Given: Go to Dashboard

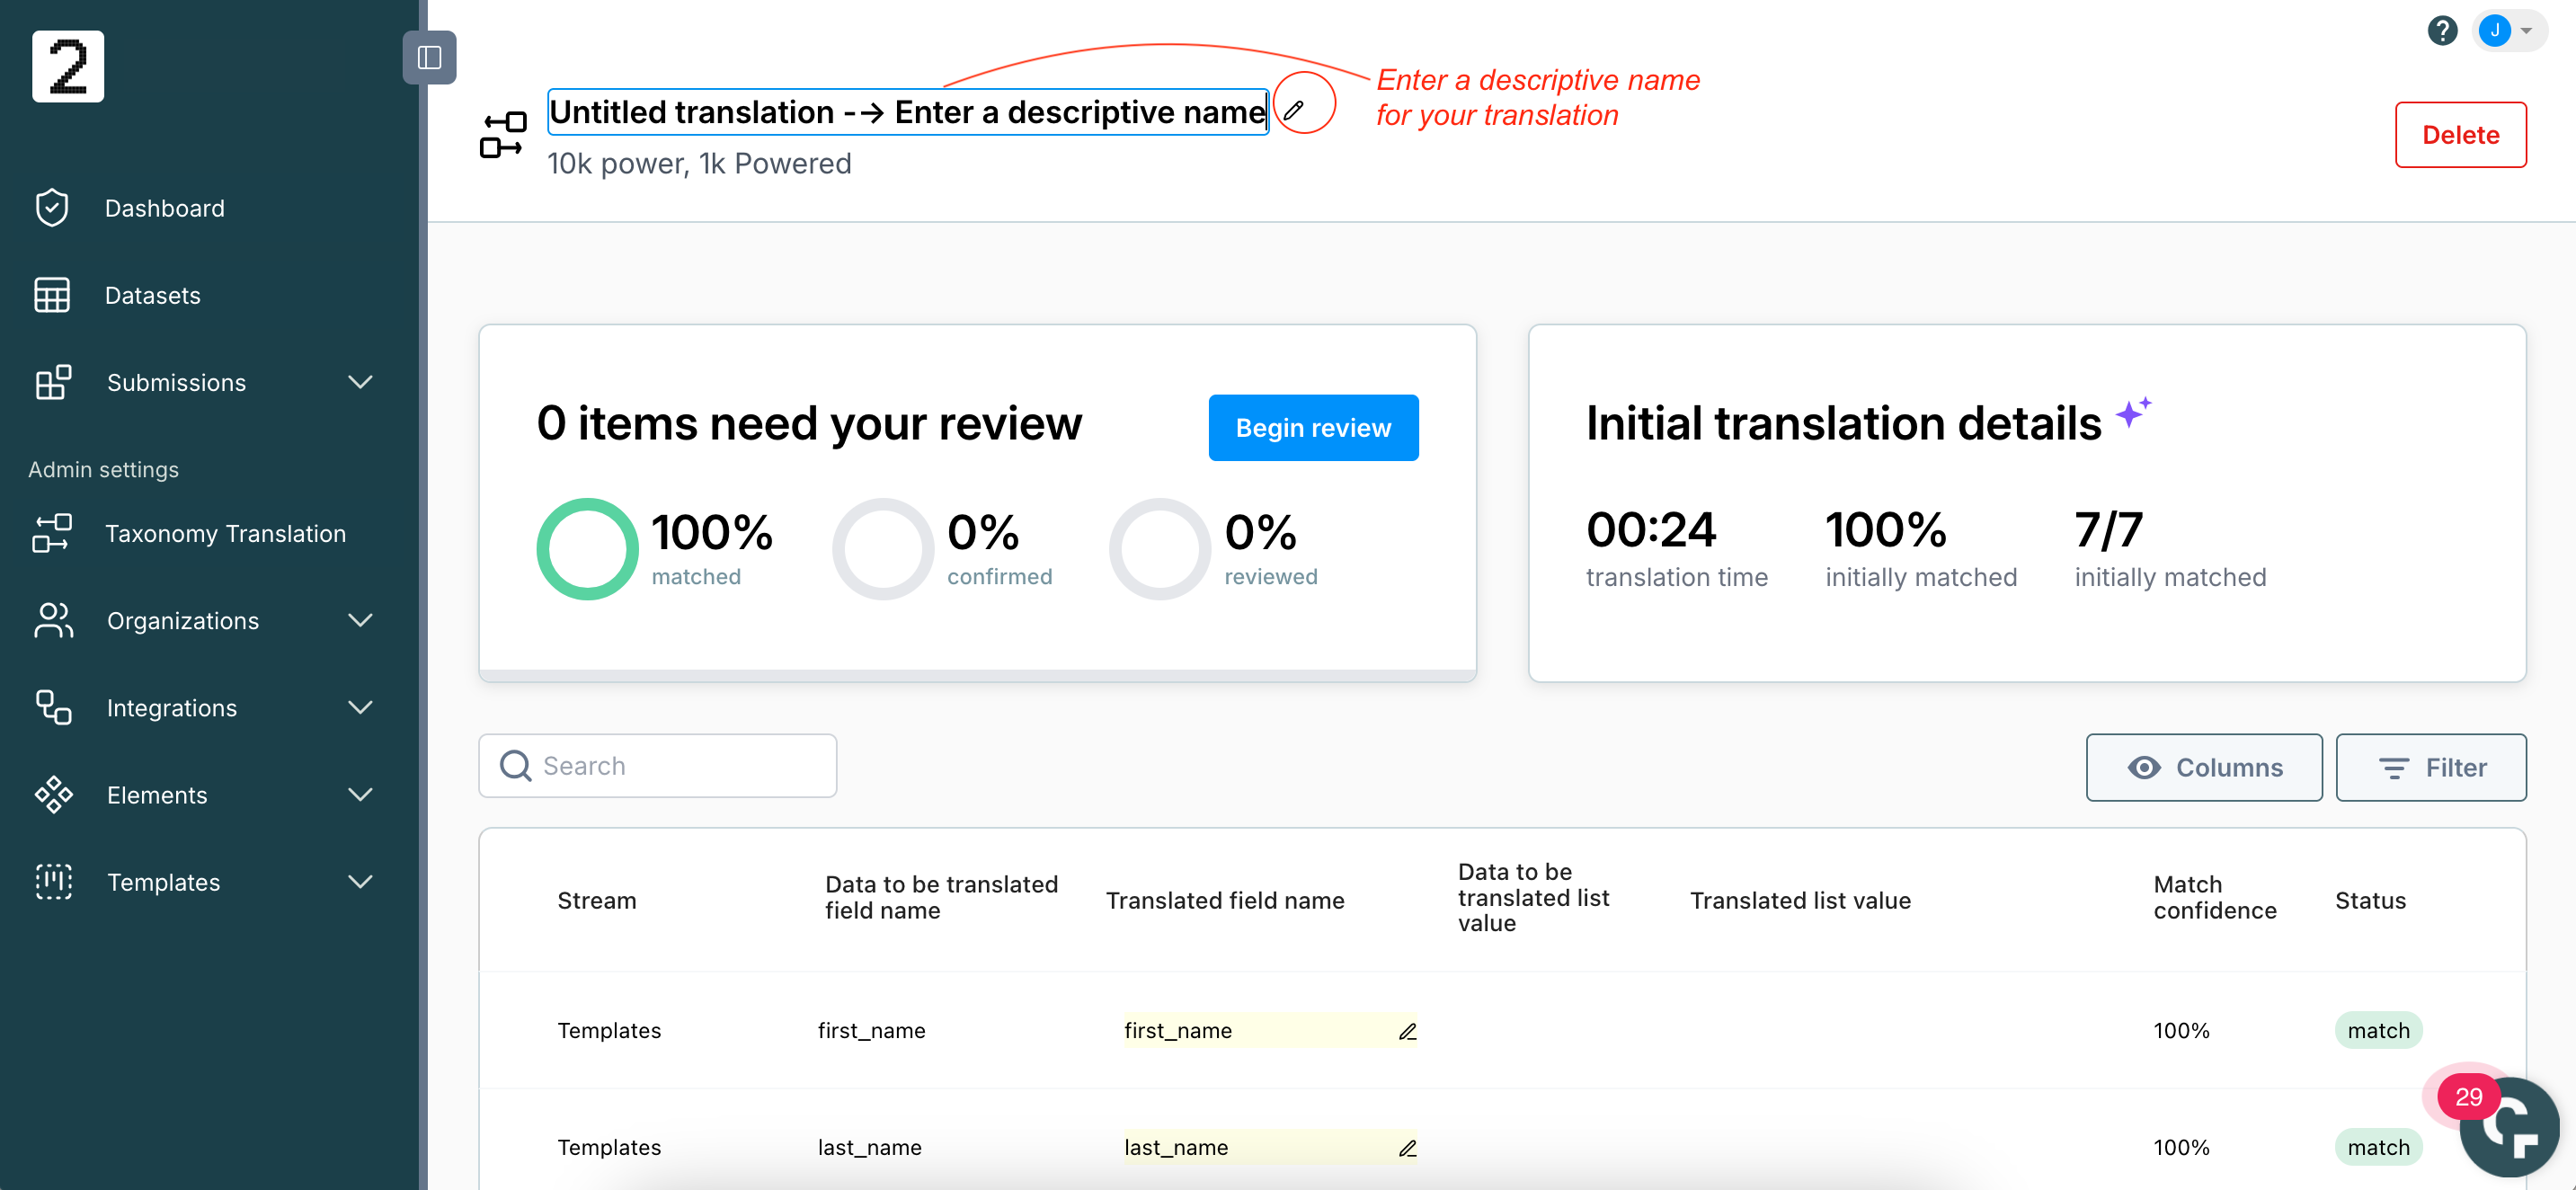Looking at the screenshot, I should [x=165, y=208].
